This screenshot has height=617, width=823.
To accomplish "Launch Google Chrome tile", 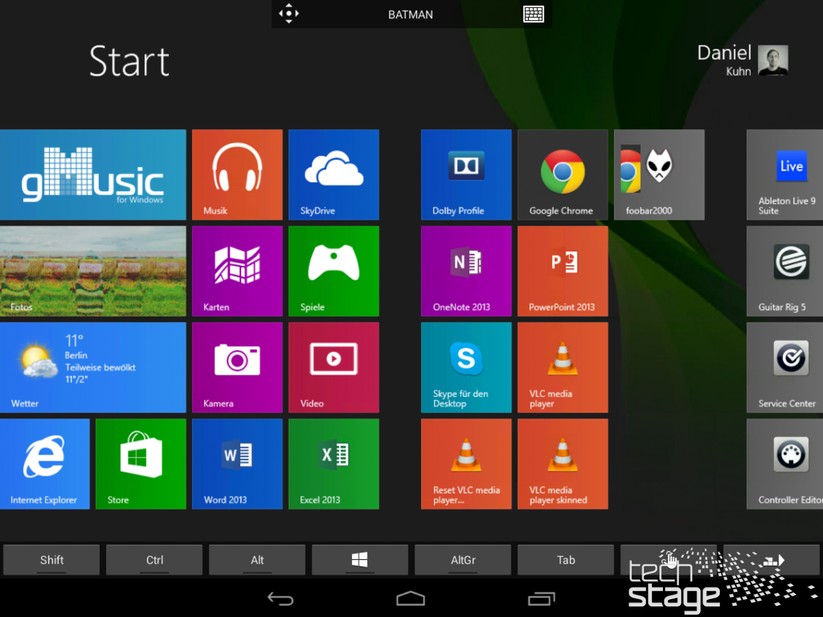I will pos(563,175).
